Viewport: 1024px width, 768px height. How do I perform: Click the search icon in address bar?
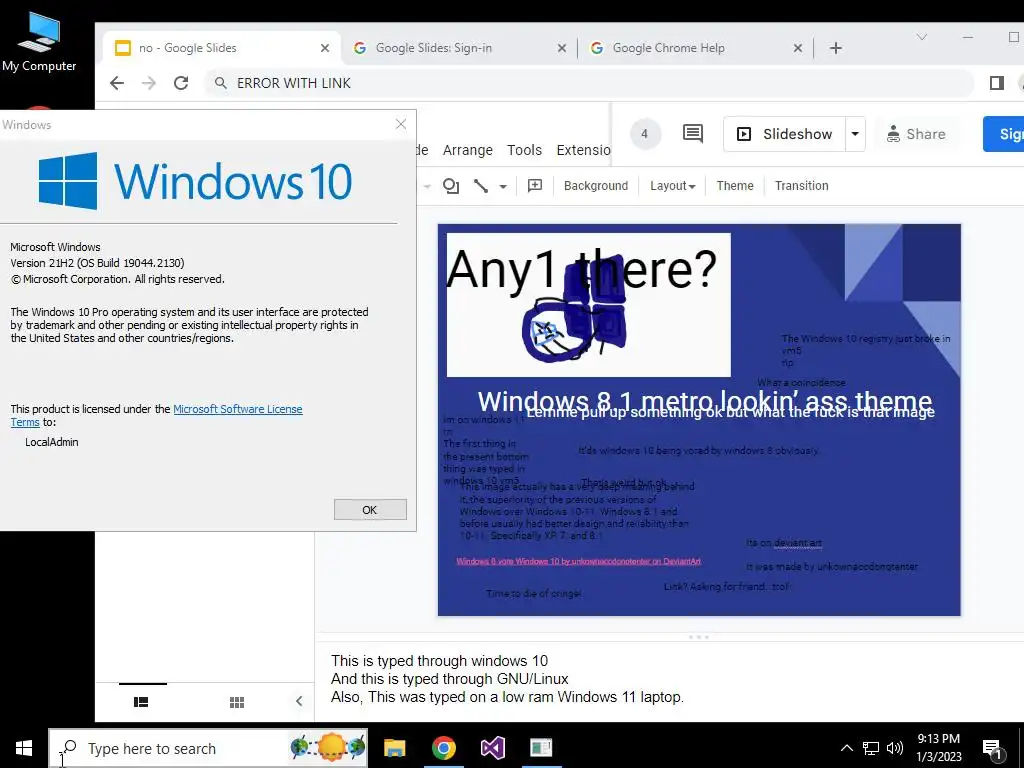pyautogui.click(x=221, y=83)
